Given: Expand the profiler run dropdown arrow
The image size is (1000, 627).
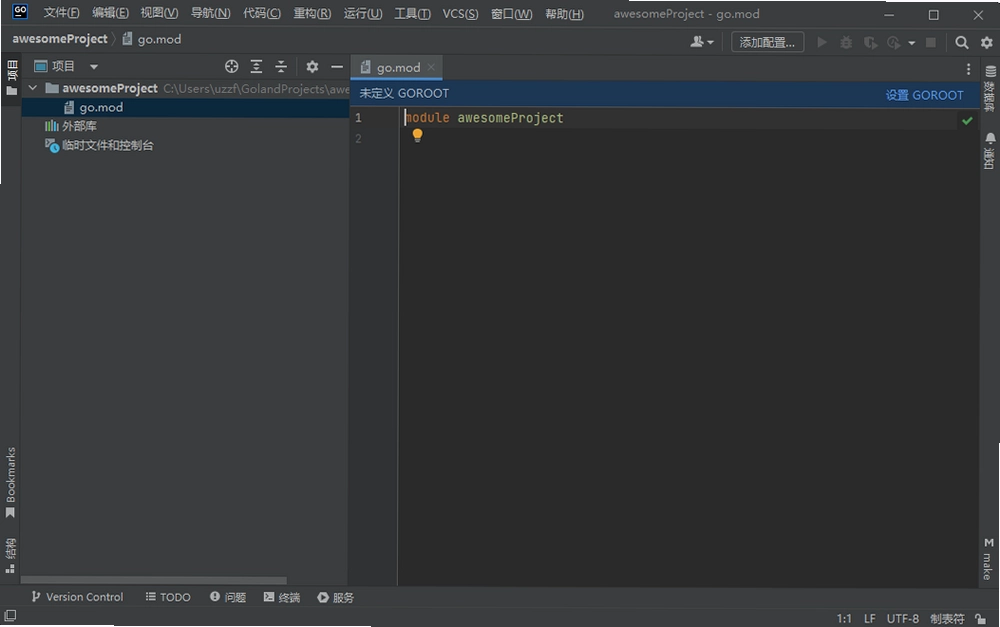Looking at the screenshot, I should click(911, 43).
